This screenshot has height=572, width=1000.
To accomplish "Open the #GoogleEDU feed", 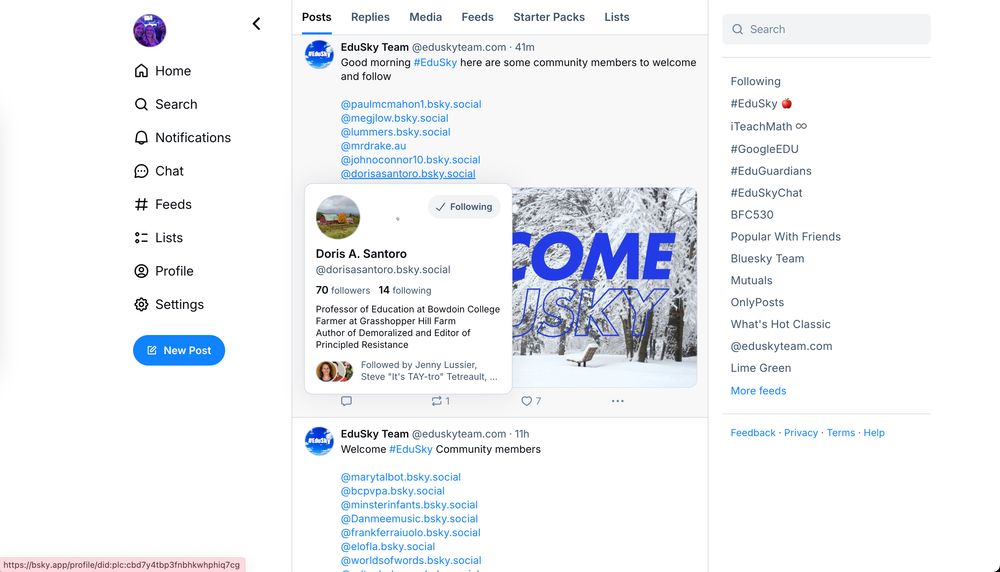I will pos(764,149).
